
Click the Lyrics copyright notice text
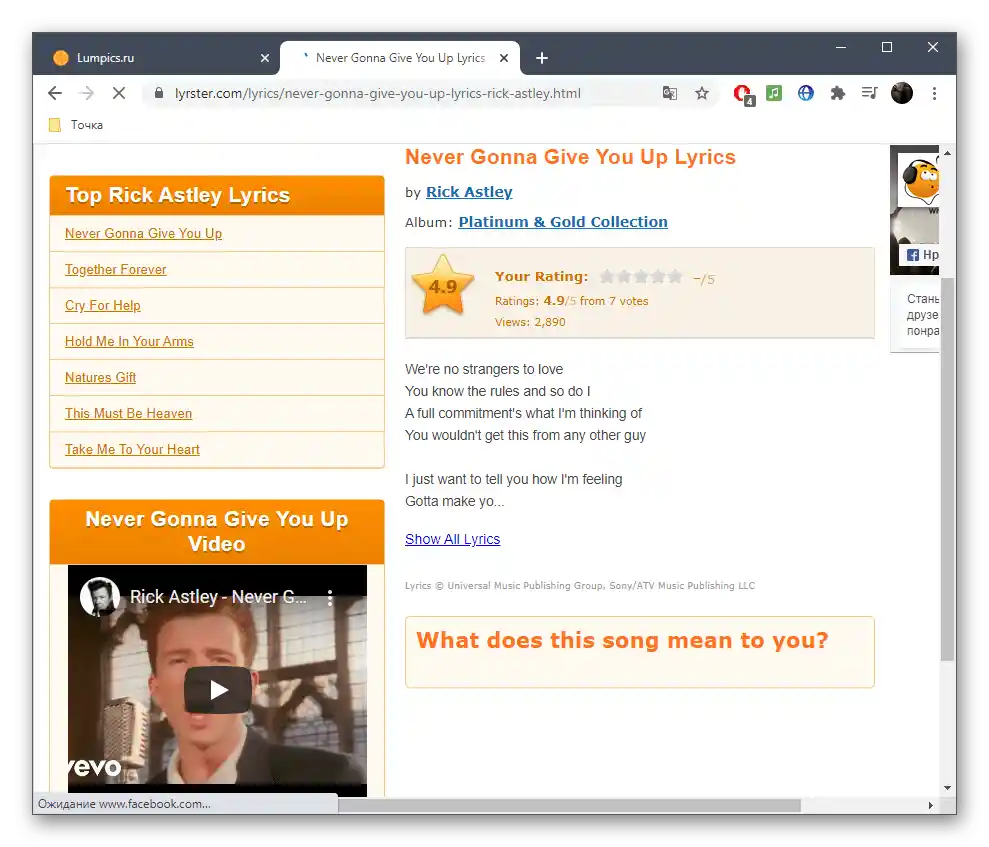pos(580,585)
